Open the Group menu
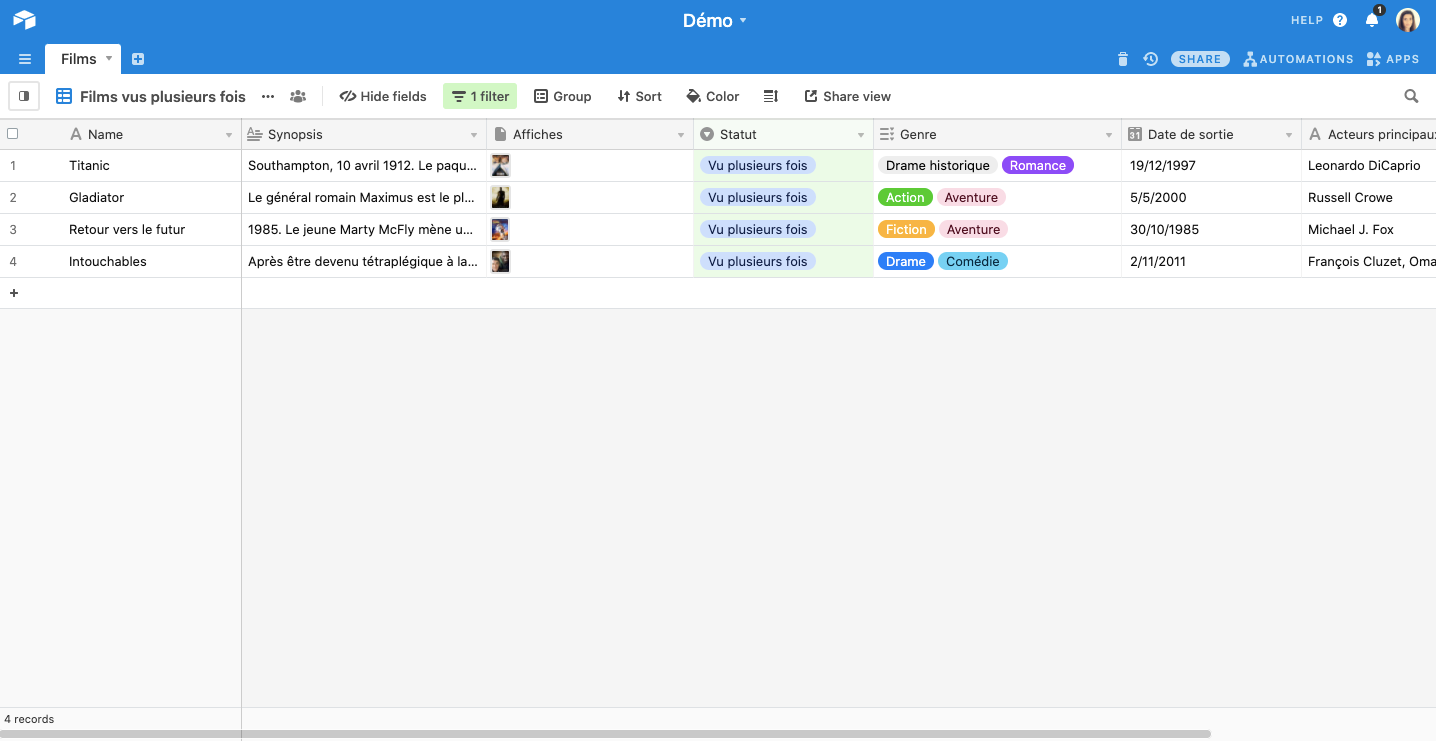 tap(562, 96)
